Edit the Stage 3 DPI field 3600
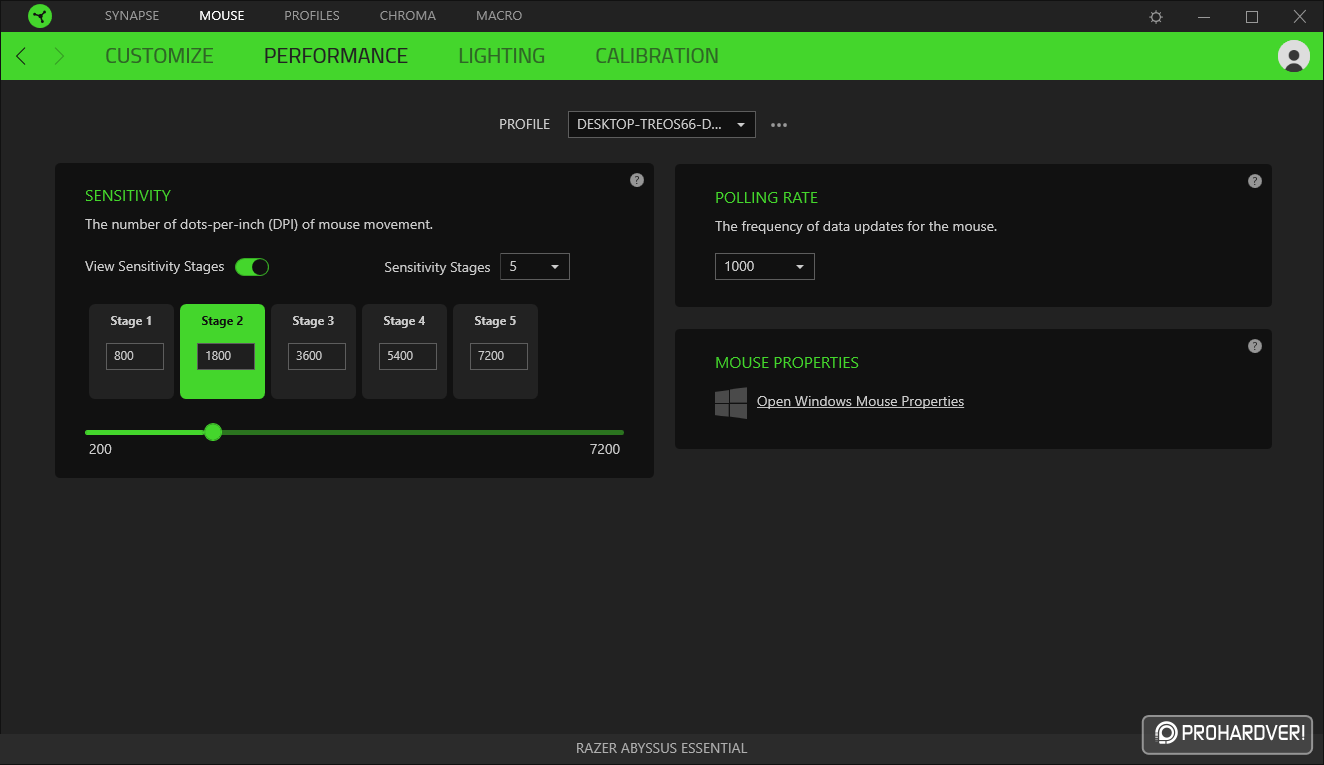Image resolution: width=1324 pixels, height=765 pixels. (x=317, y=356)
